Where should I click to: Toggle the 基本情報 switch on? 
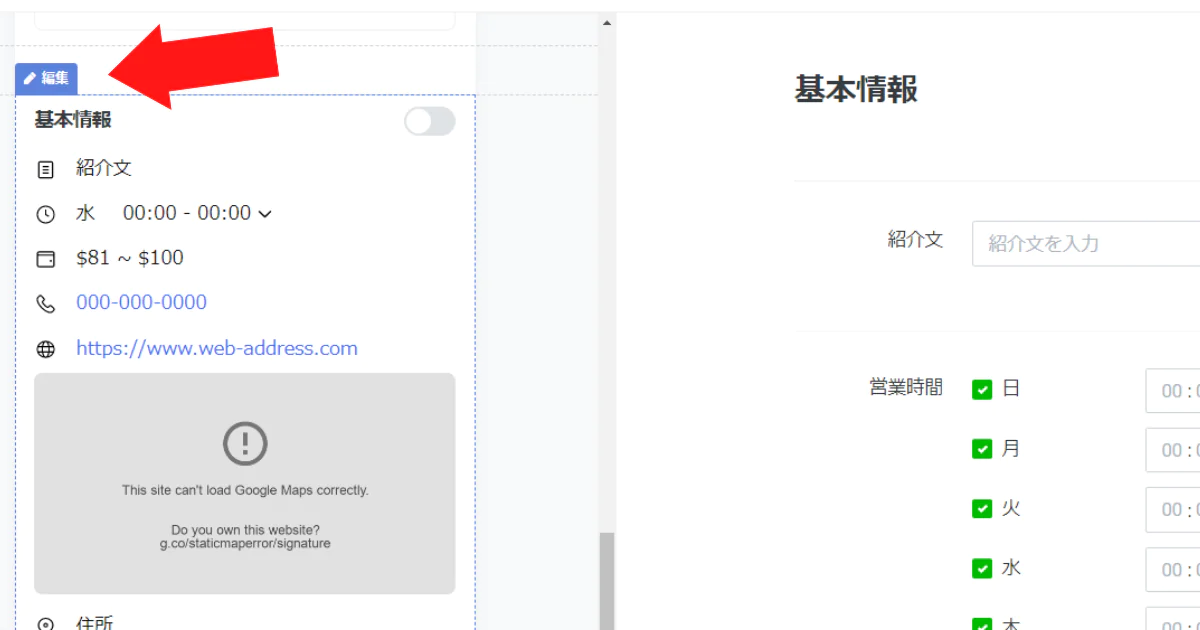[429, 121]
